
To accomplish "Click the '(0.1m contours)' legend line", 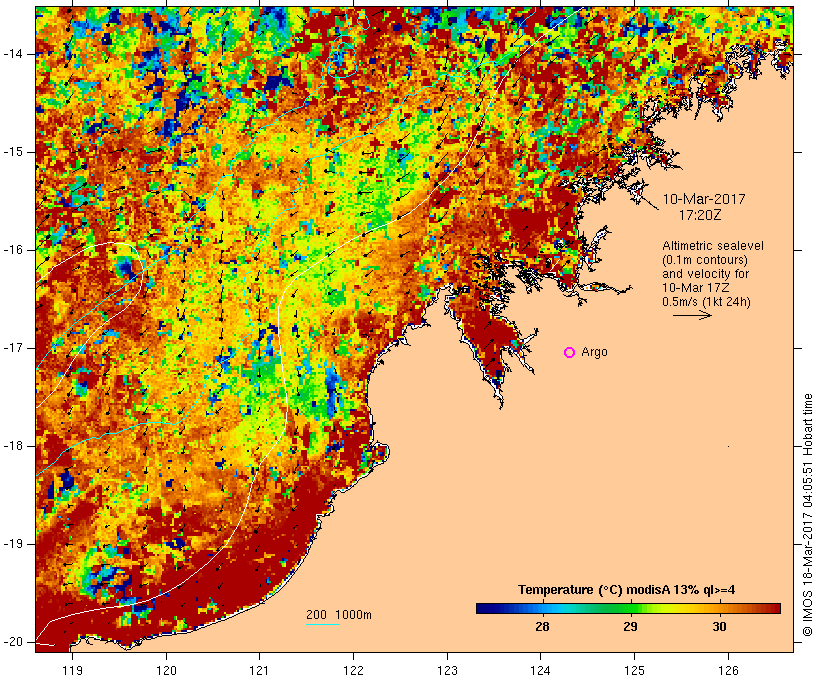I will click(705, 260).
